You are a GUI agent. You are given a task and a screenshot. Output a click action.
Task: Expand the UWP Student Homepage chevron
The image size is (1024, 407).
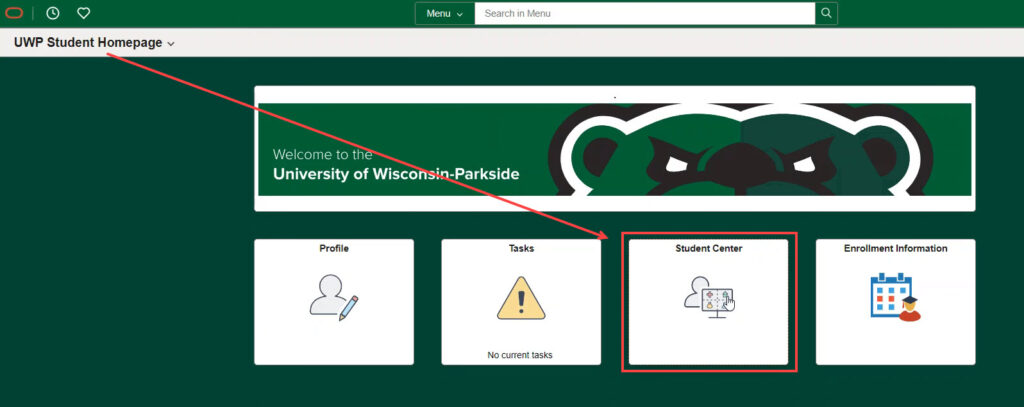click(171, 44)
